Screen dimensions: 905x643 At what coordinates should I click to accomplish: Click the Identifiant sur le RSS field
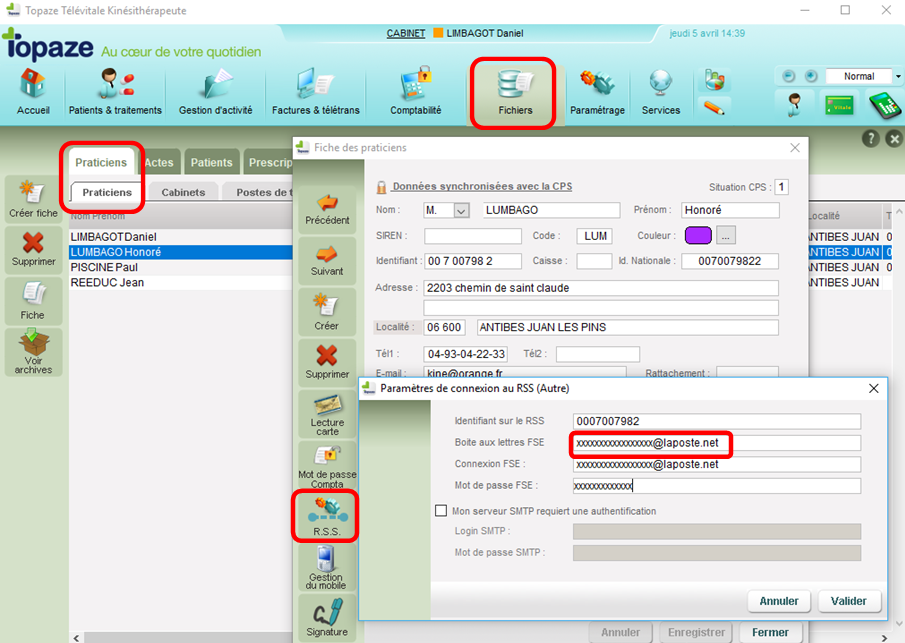click(717, 421)
